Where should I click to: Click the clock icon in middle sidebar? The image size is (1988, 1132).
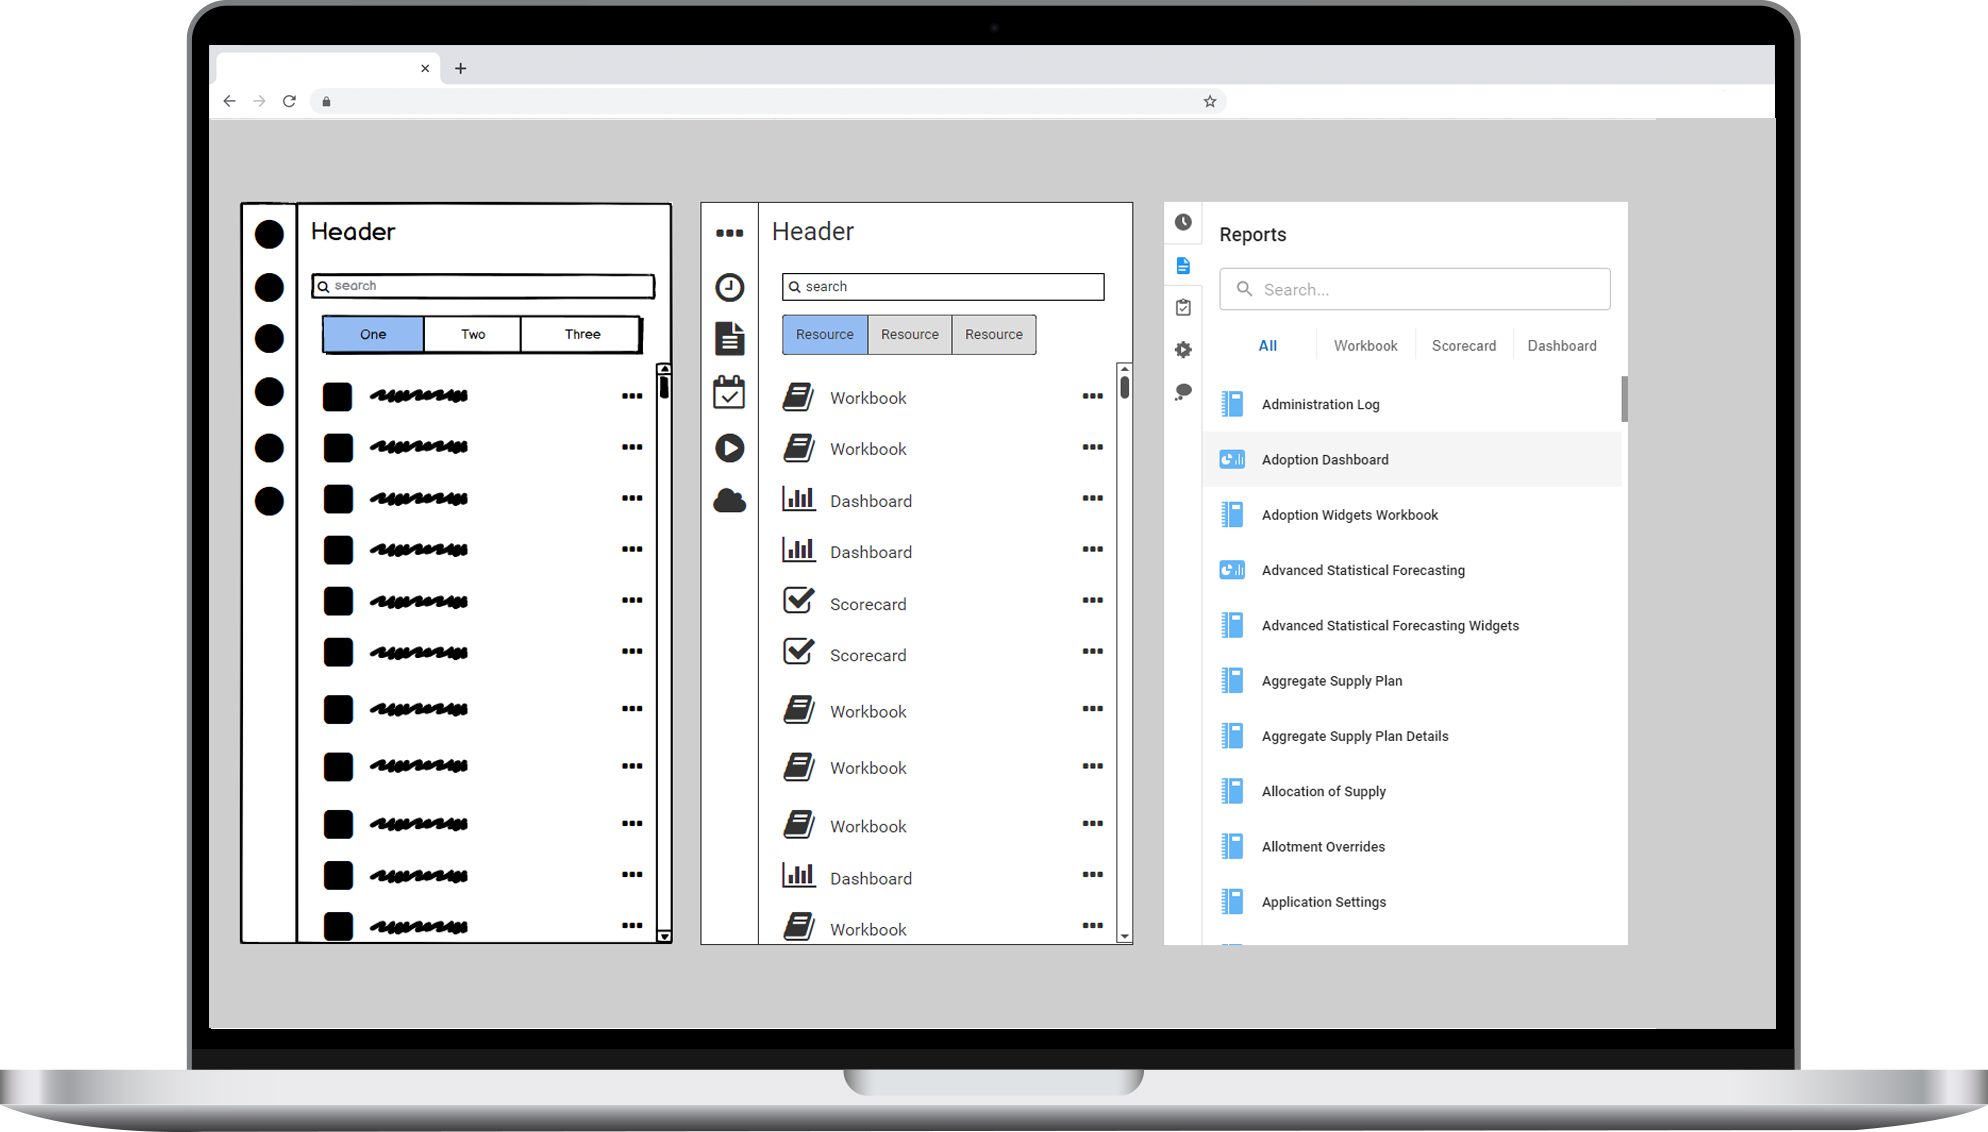(x=729, y=287)
